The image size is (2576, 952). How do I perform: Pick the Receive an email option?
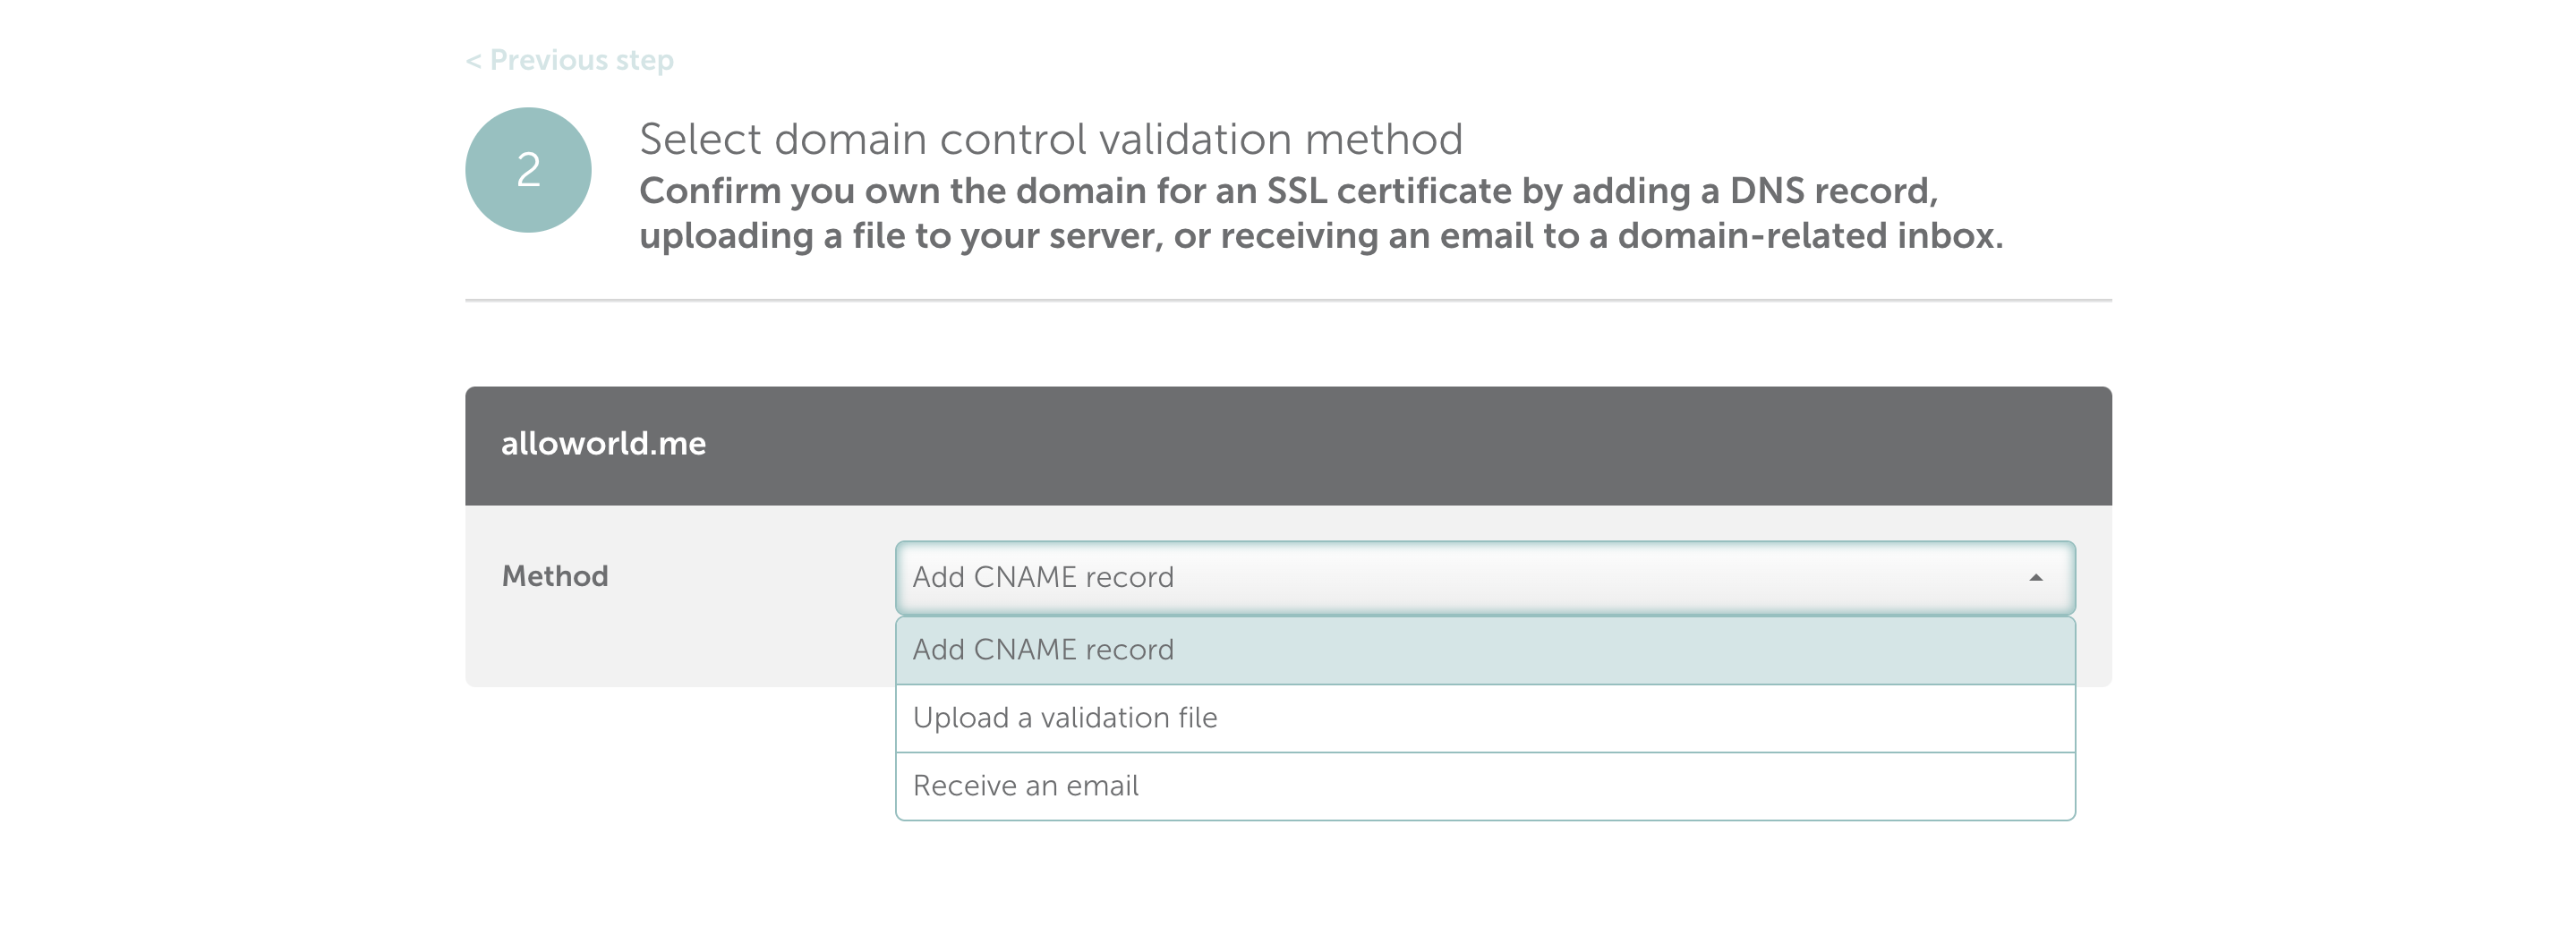pos(1025,786)
